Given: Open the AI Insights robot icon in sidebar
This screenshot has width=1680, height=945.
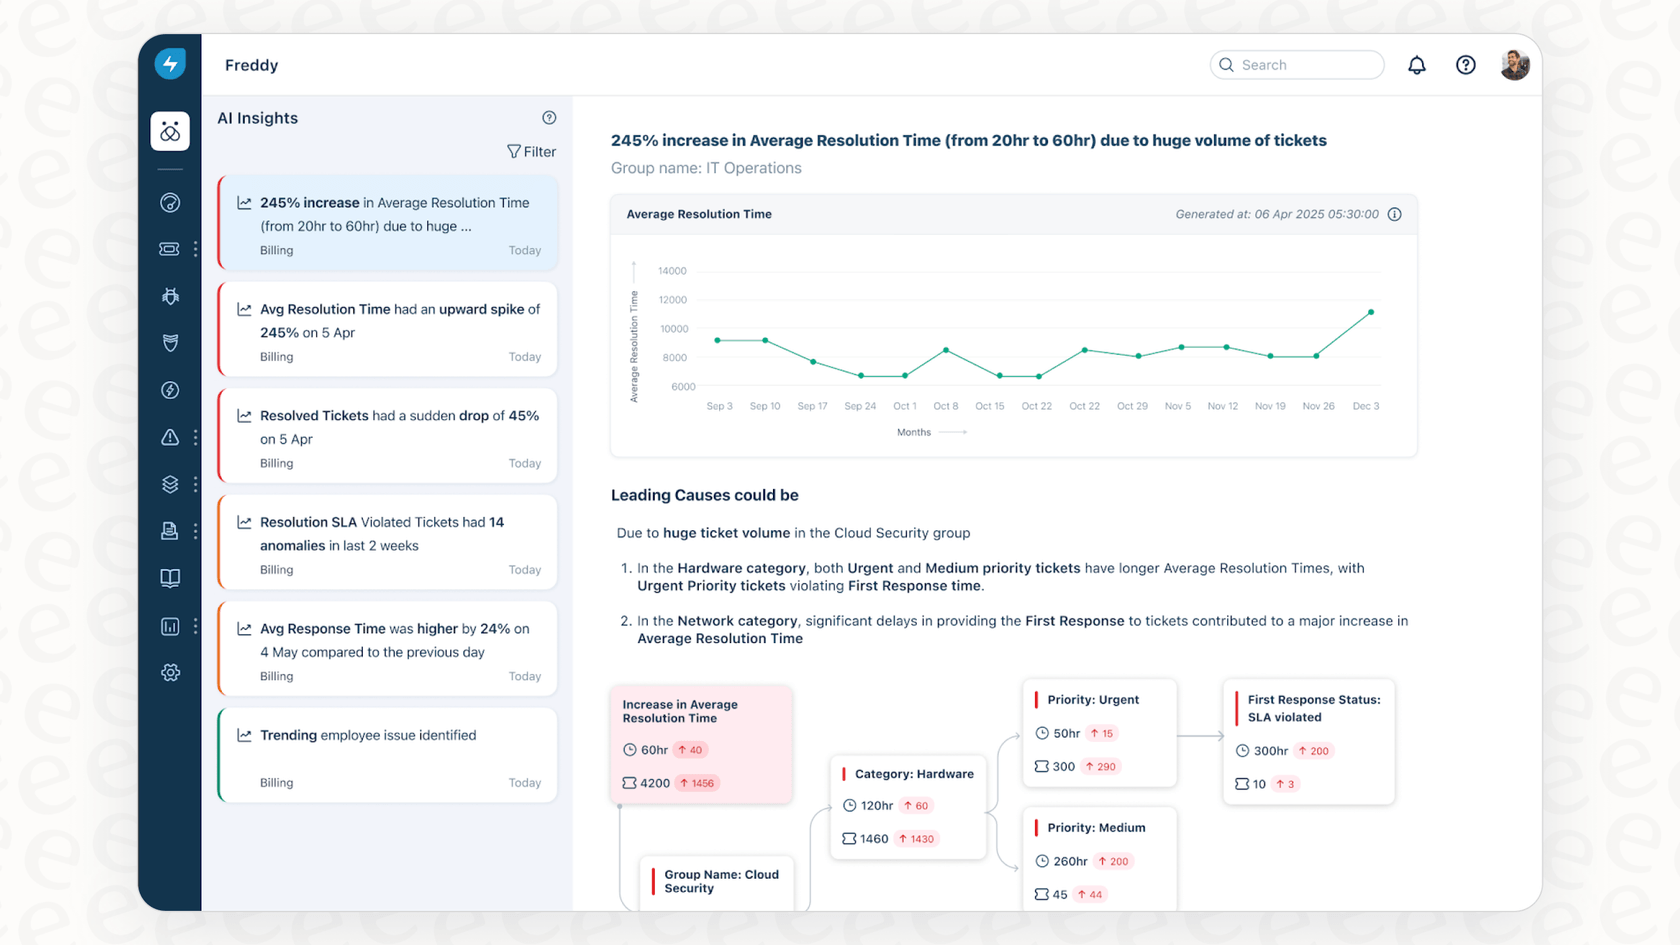Looking at the screenshot, I should [170, 131].
